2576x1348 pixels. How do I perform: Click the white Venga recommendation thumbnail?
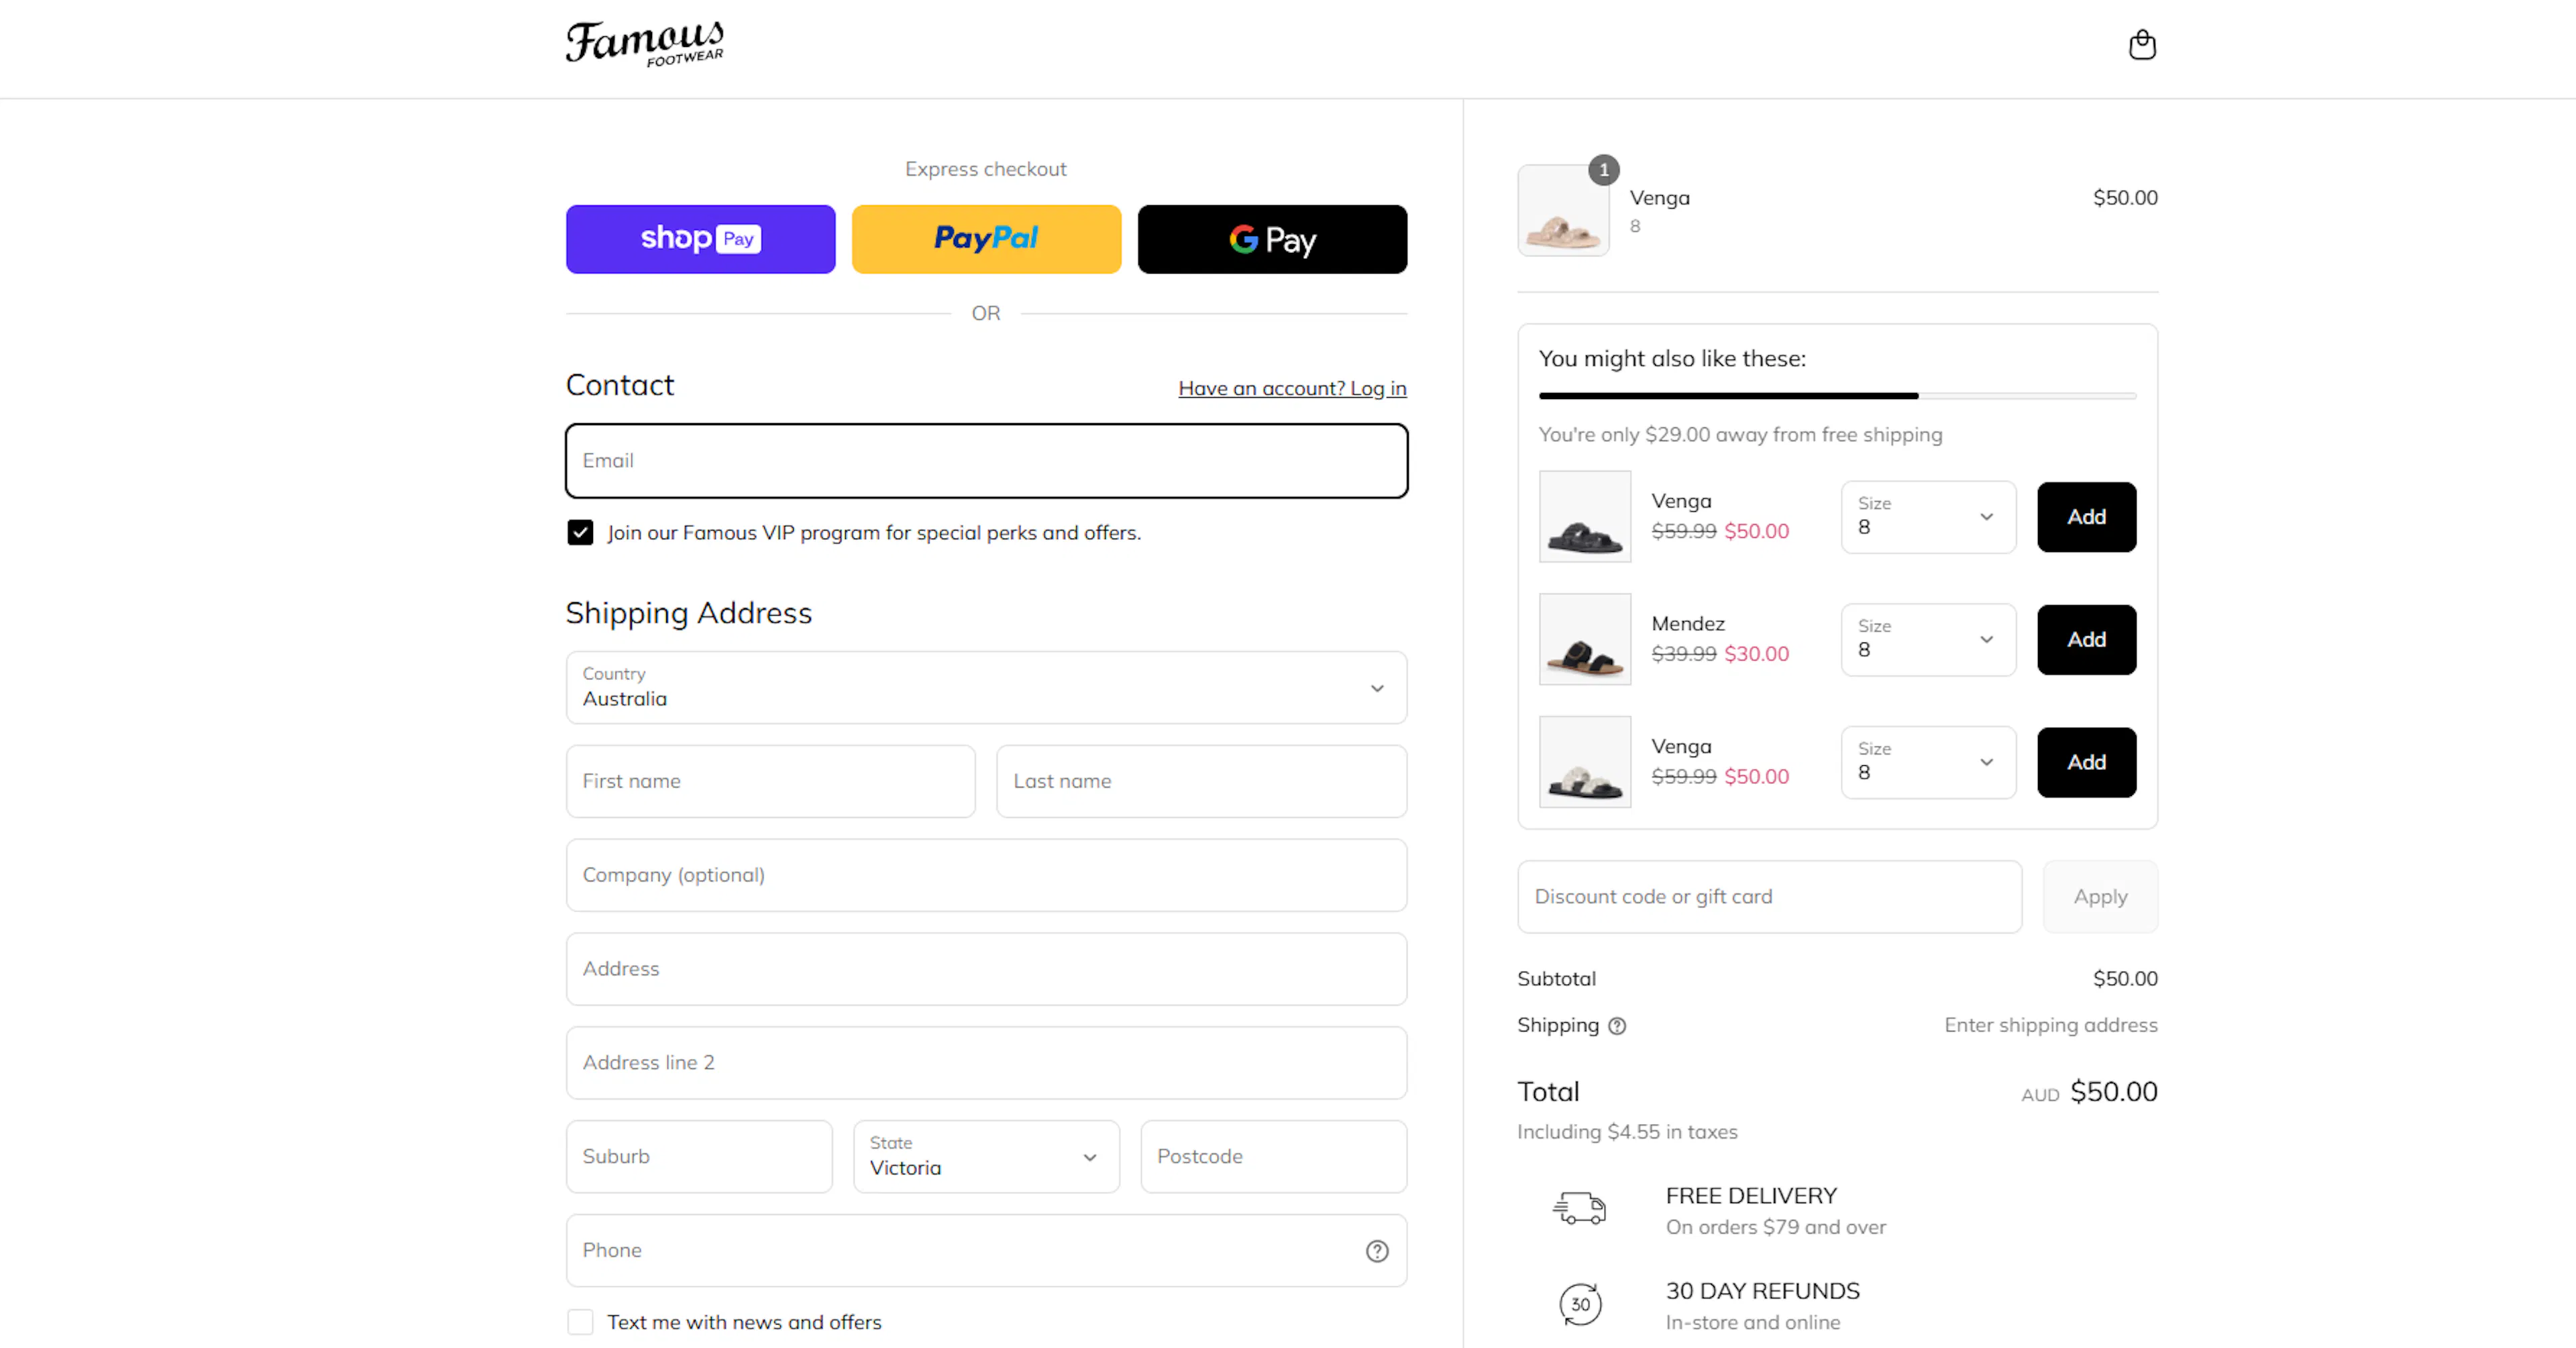(1584, 763)
